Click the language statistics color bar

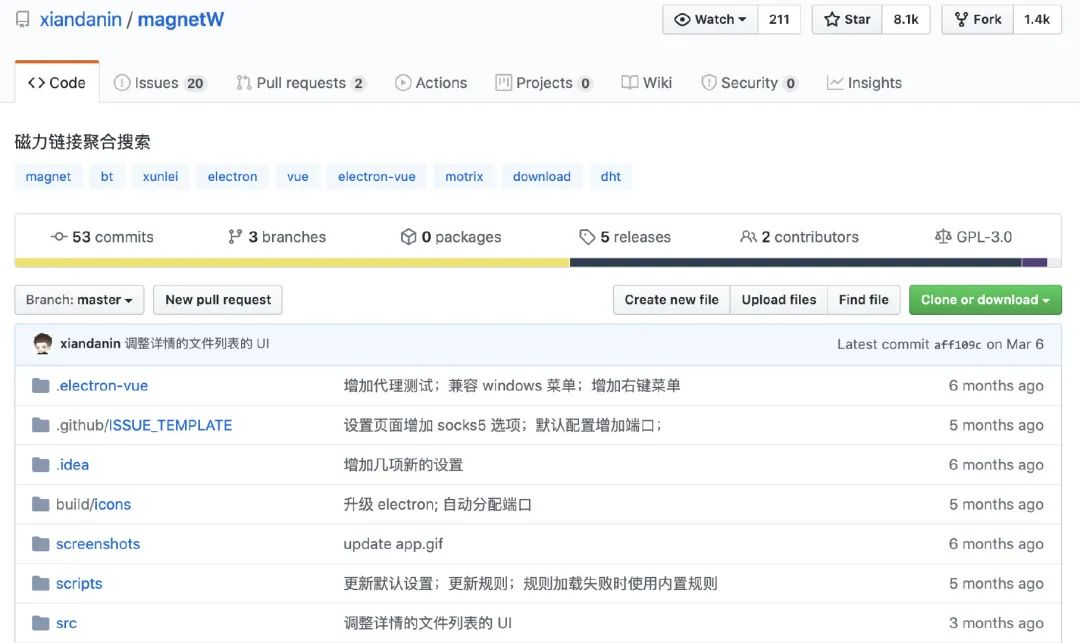[x=540, y=263]
